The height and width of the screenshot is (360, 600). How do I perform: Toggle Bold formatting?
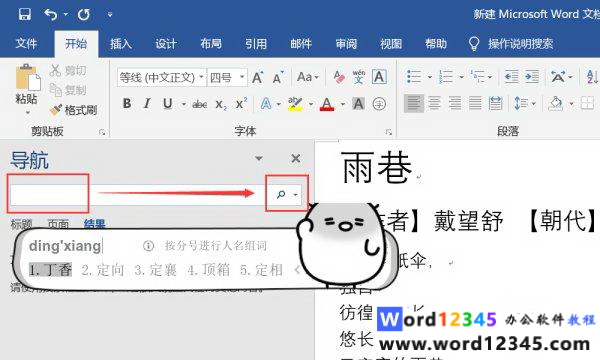tap(127, 104)
